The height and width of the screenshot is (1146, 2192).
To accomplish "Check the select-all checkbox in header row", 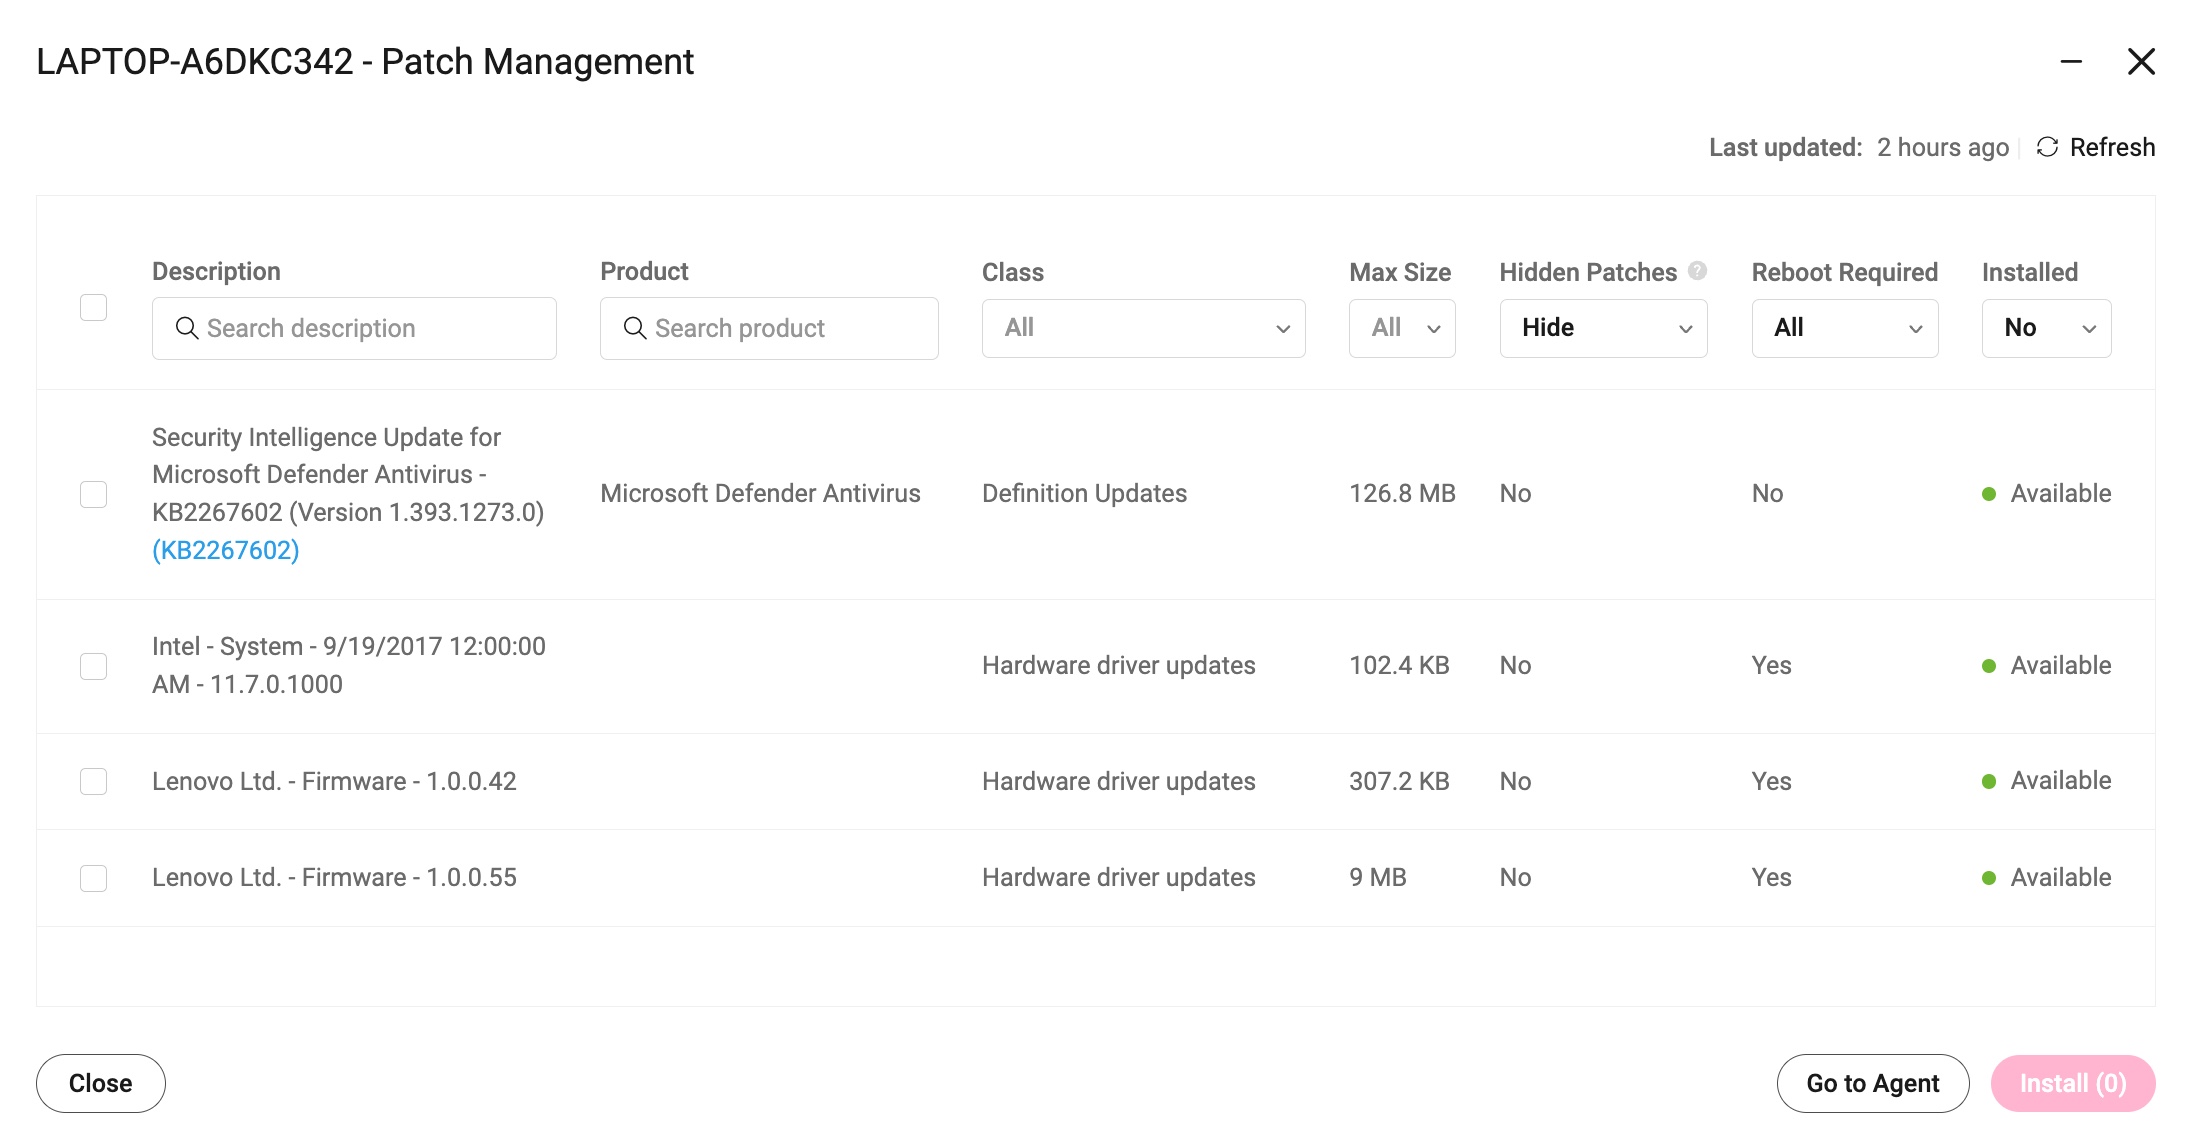I will coord(94,308).
